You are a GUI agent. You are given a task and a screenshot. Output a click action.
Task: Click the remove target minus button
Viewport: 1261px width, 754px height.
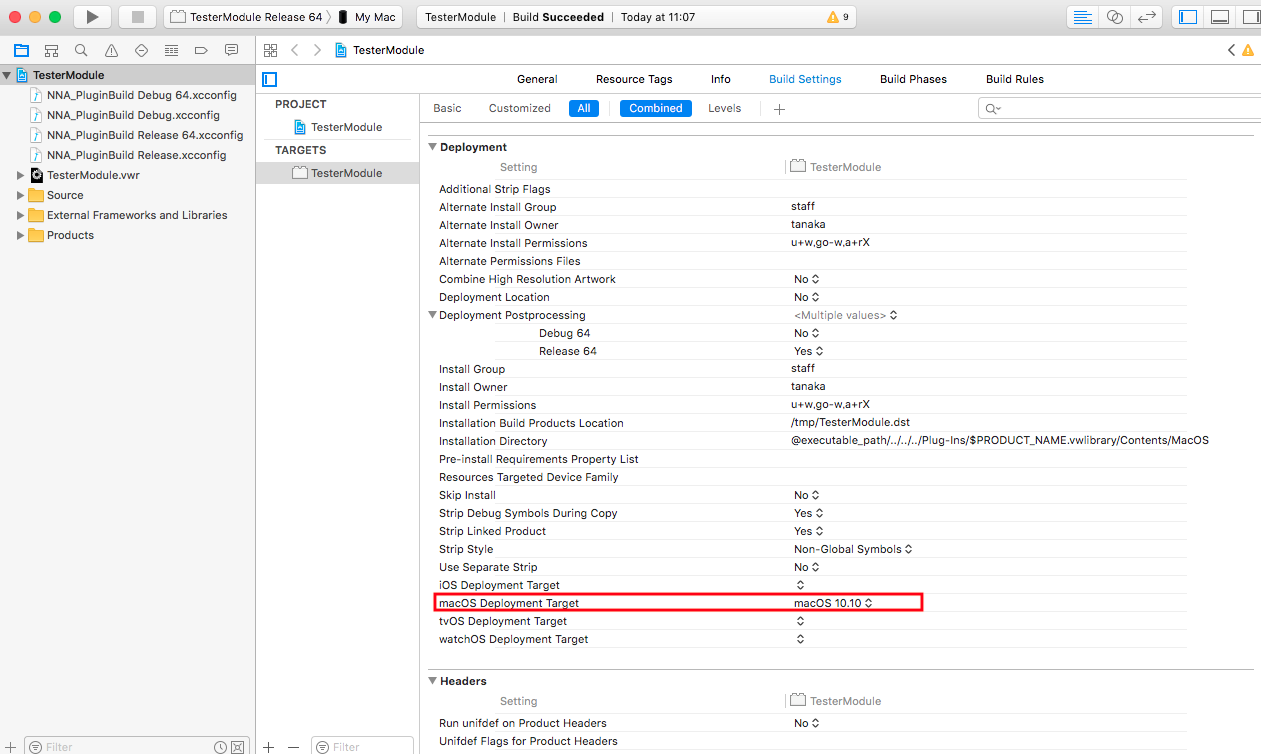[293, 747]
